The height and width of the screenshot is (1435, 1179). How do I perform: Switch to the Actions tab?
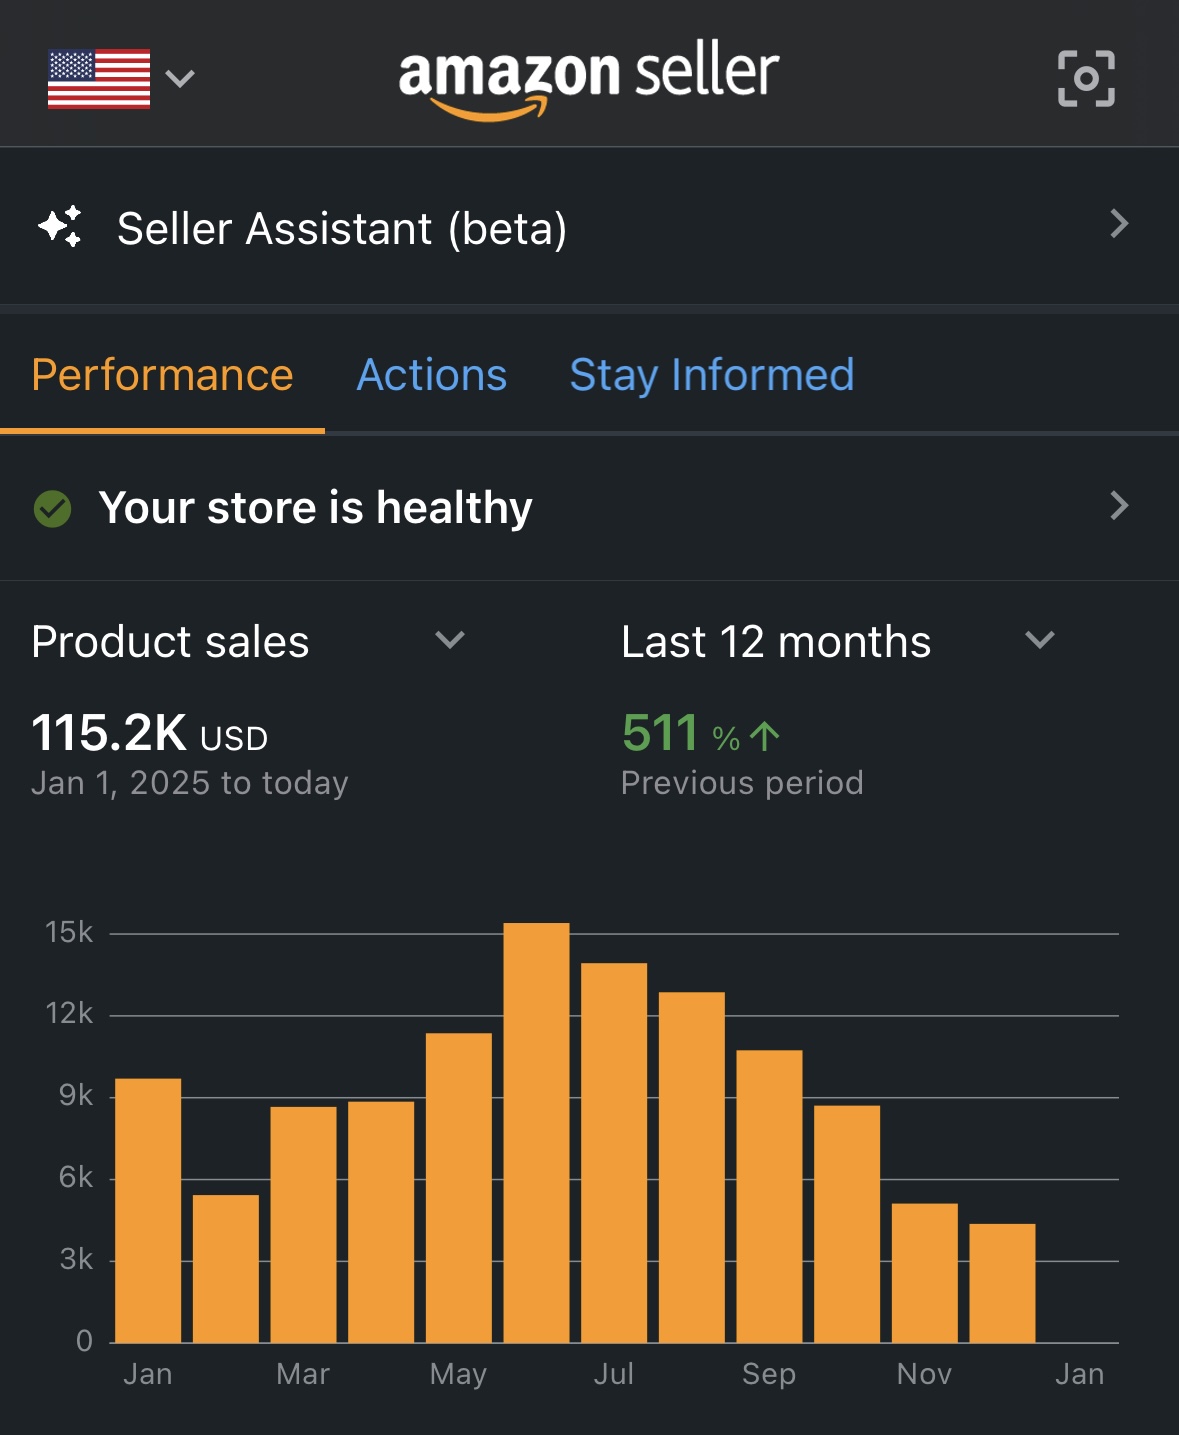[x=432, y=376]
